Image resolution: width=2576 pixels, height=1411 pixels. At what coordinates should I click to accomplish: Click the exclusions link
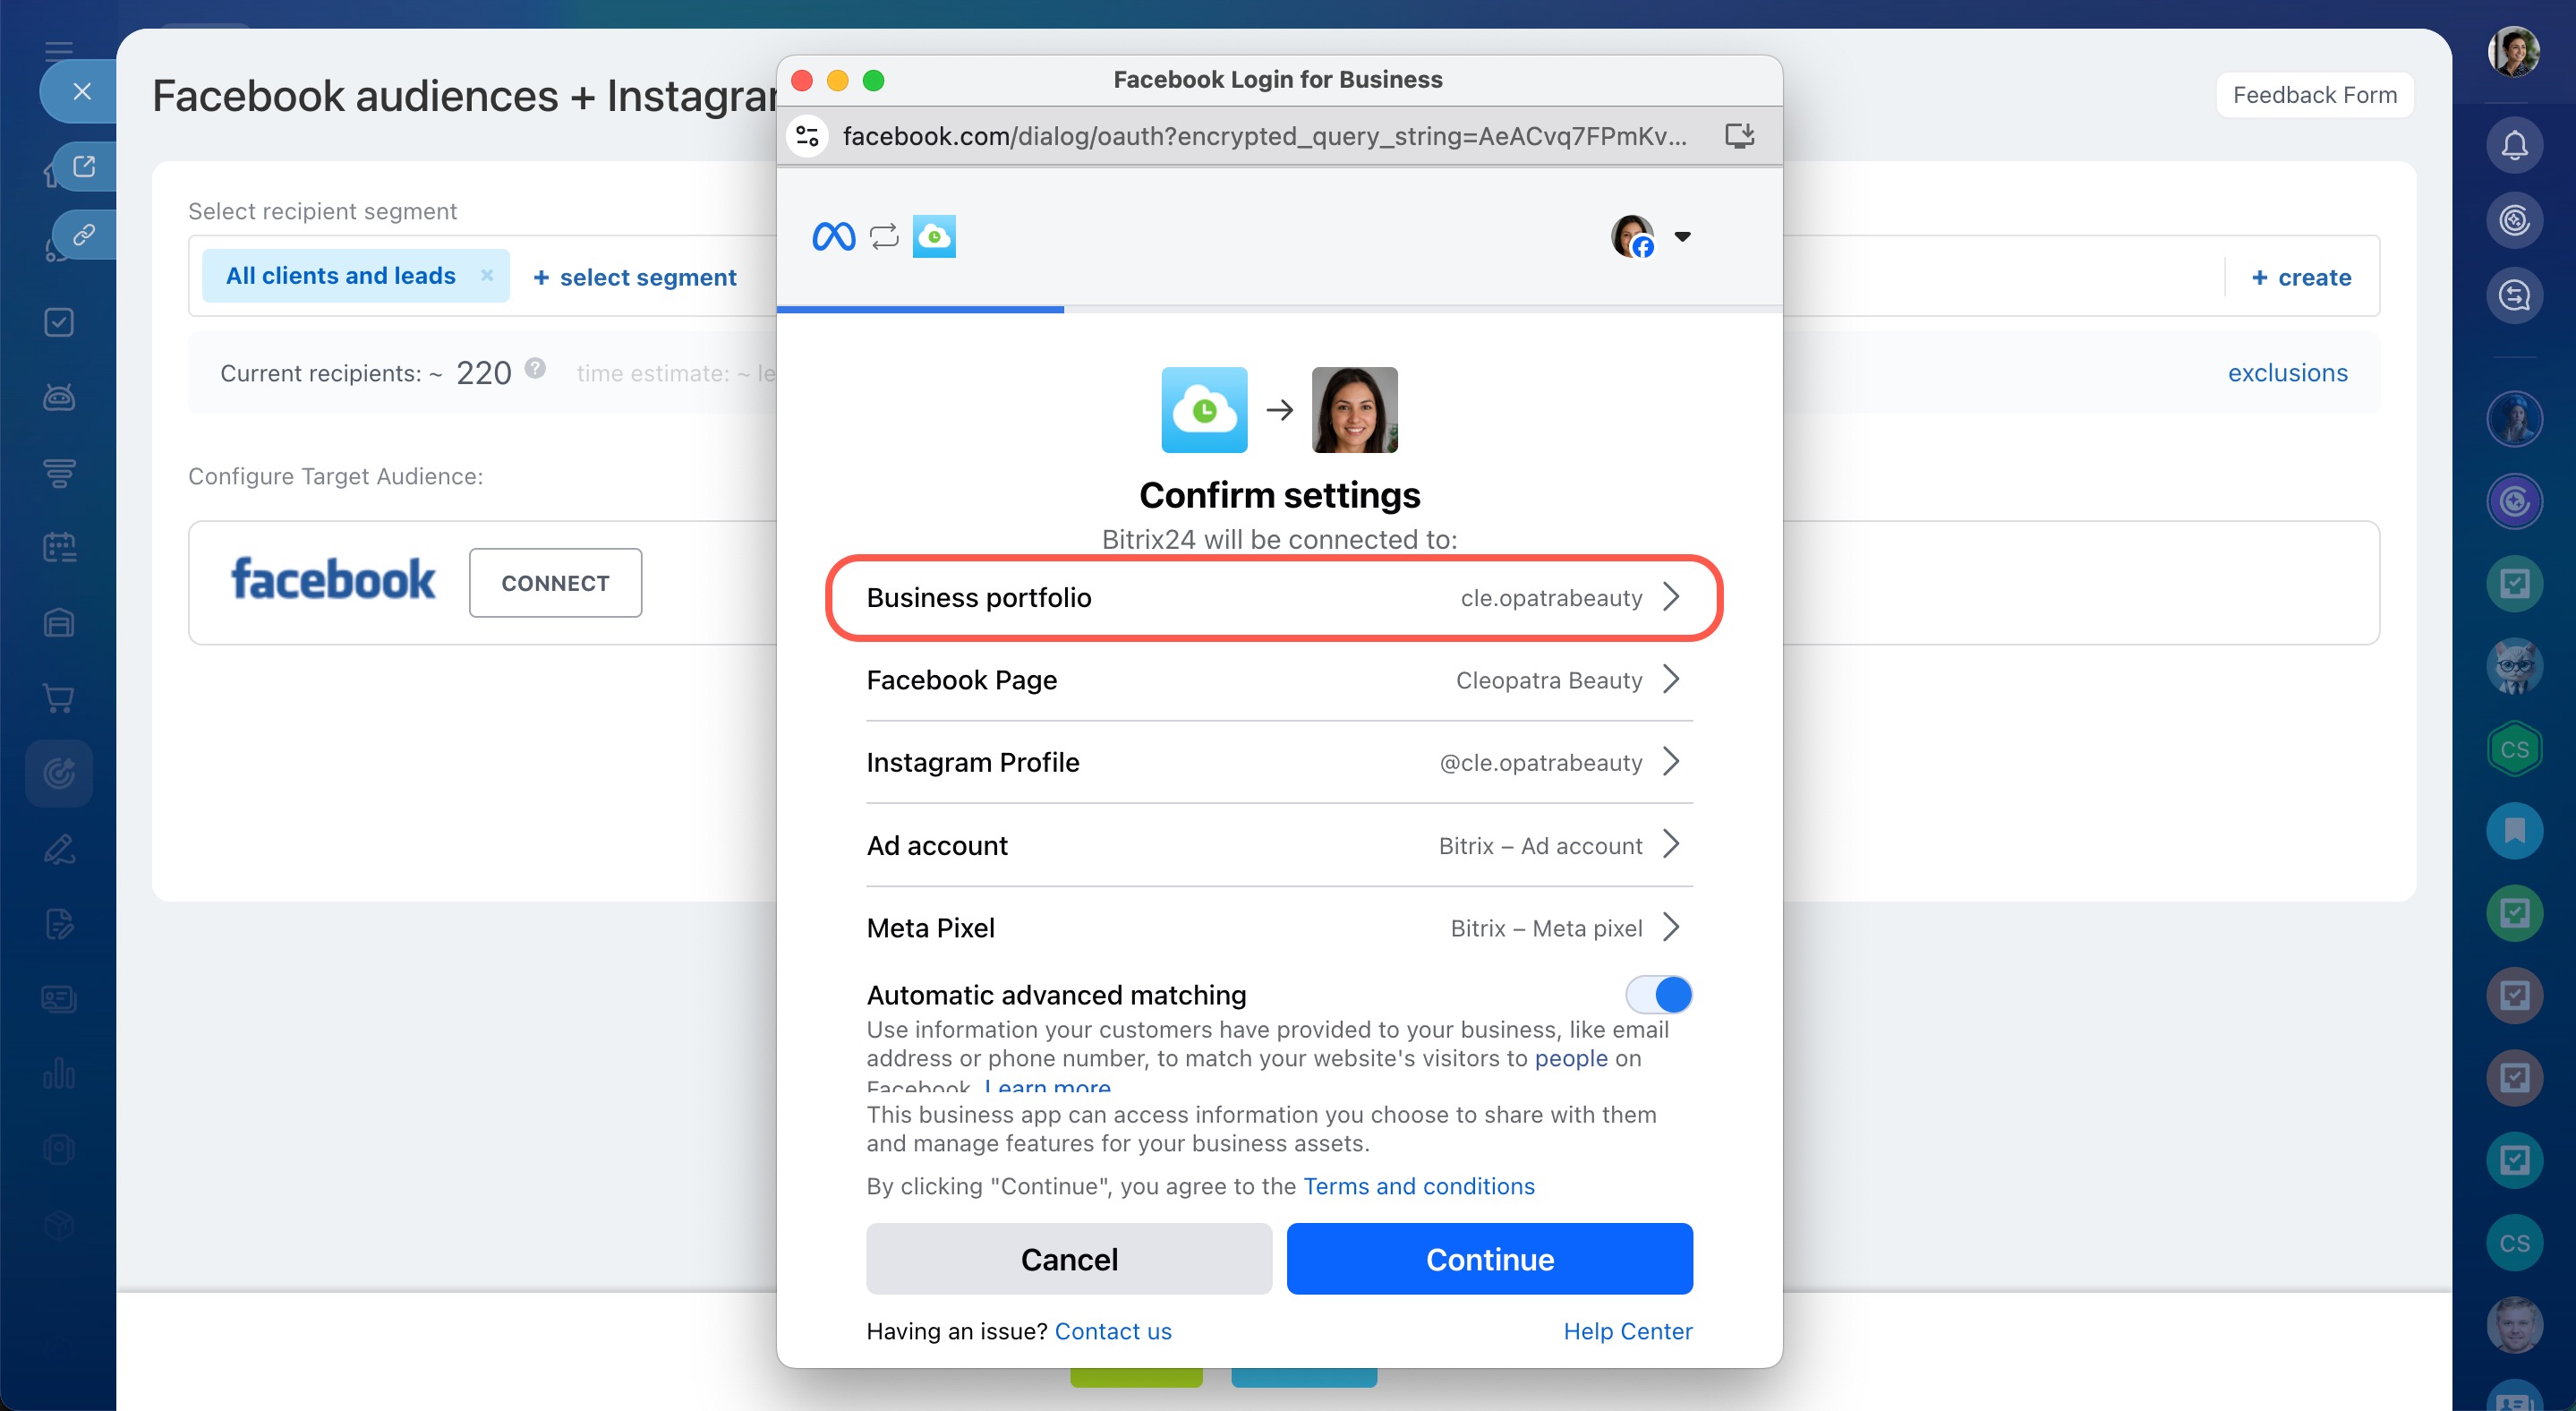tap(2287, 373)
